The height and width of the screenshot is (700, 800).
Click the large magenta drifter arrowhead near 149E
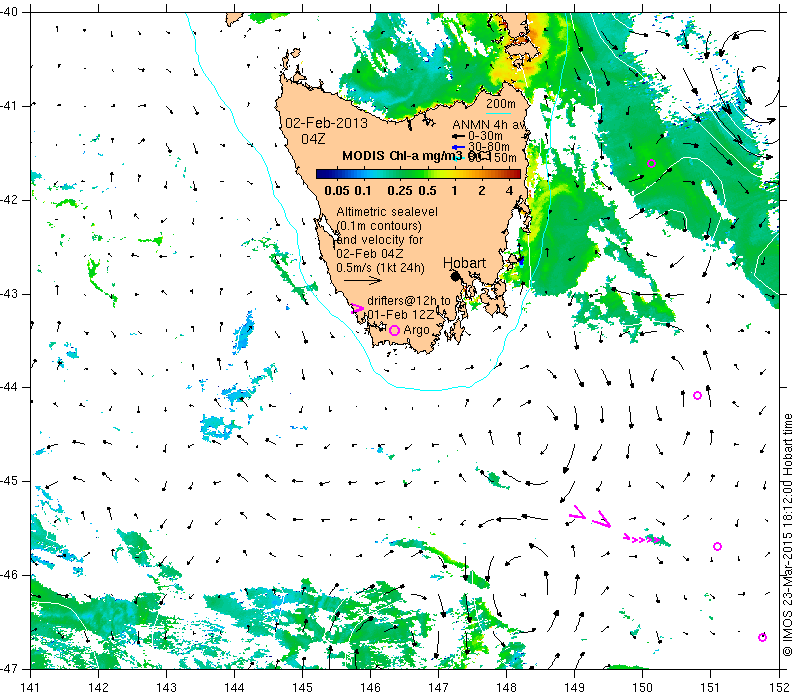(x=577, y=513)
